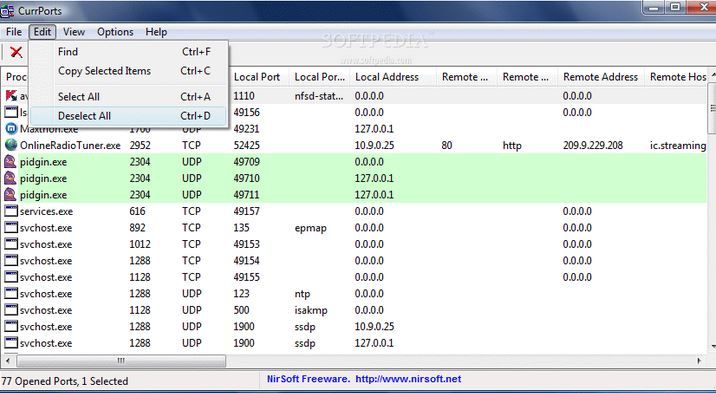
Task: Open the Help menu
Action: pos(156,32)
